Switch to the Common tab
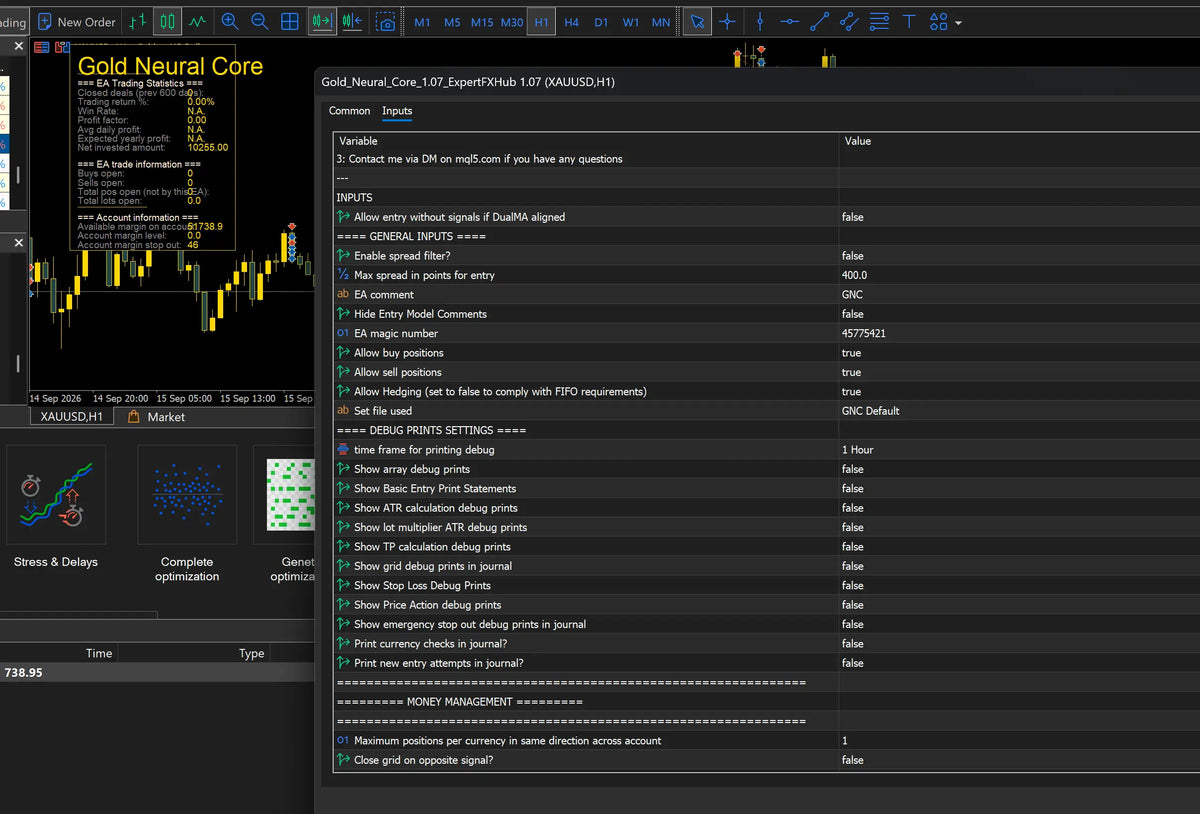The width and height of the screenshot is (1200, 814). [349, 111]
